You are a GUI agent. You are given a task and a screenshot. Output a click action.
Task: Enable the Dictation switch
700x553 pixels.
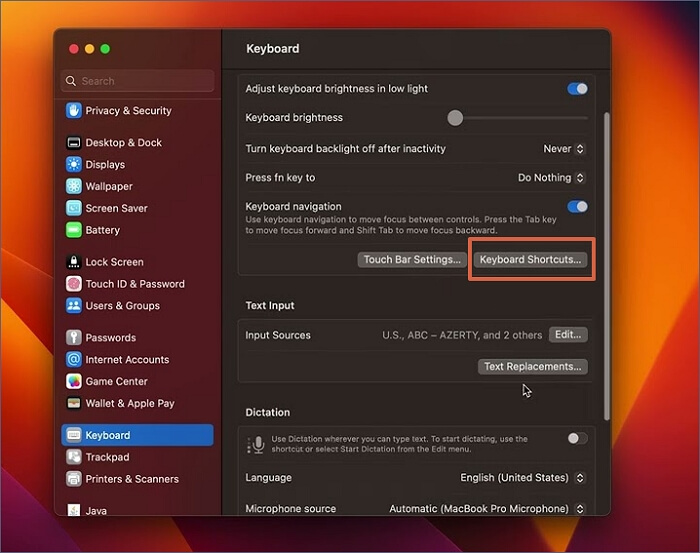click(577, 438)
